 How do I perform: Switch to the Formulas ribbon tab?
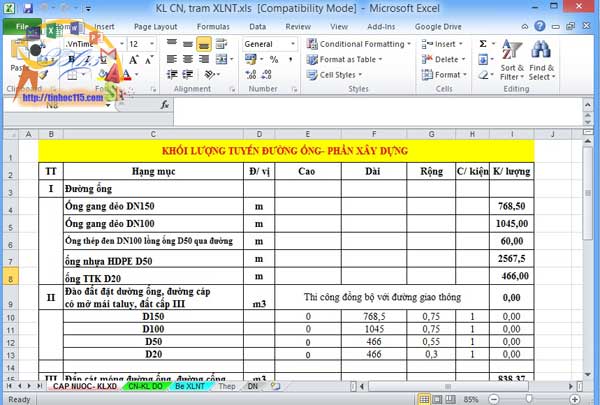point(212,26)
